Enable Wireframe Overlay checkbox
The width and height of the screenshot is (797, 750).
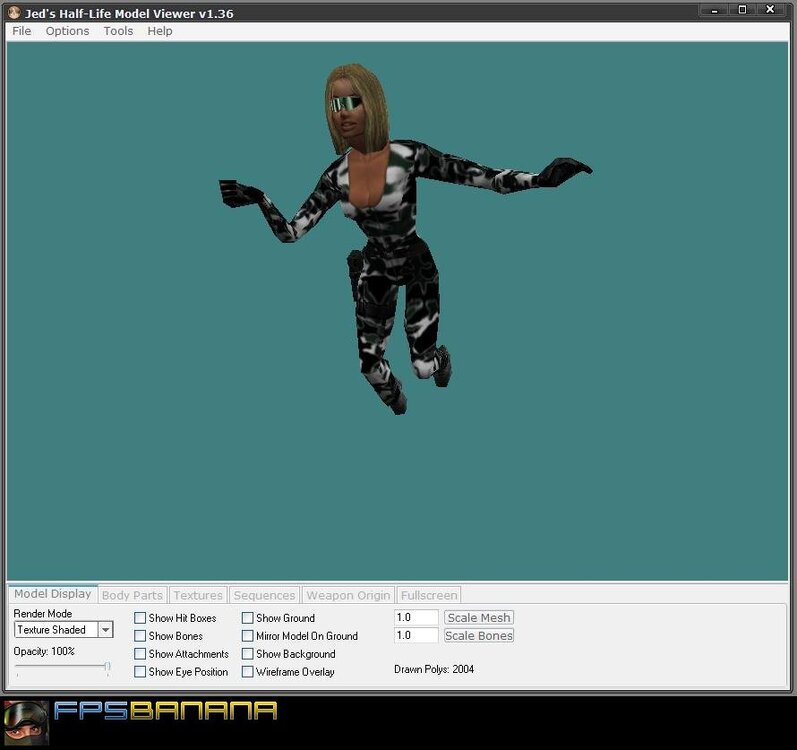[248, 672]
